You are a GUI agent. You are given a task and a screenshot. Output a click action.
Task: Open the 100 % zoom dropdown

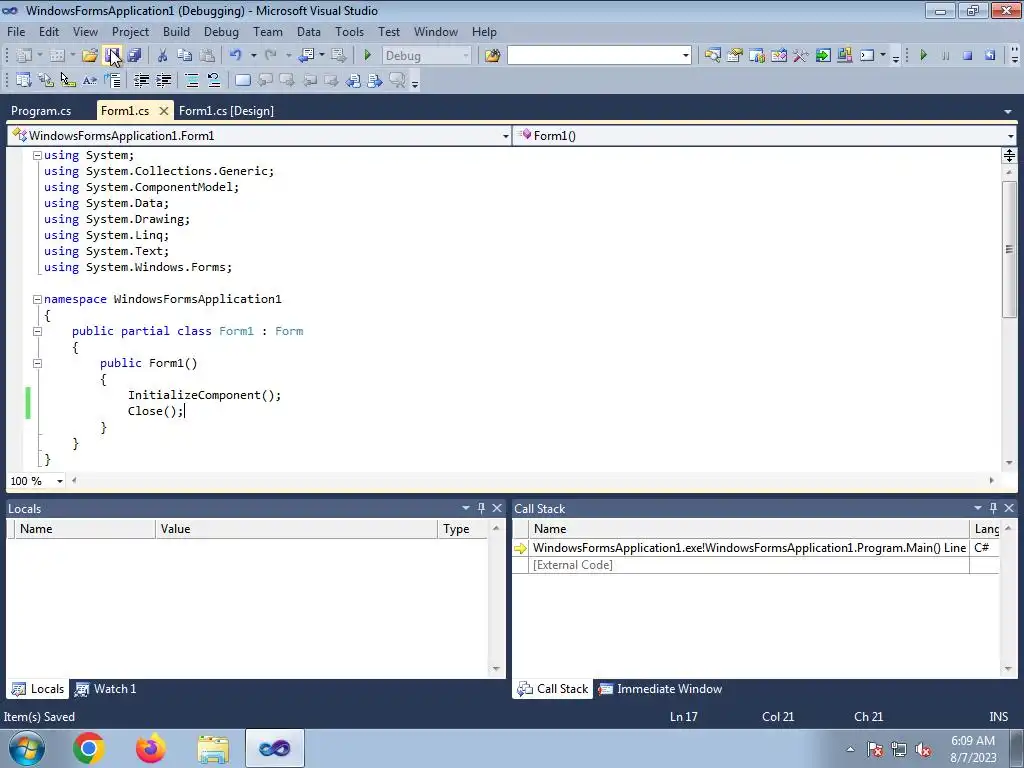(x=59, y=481)
